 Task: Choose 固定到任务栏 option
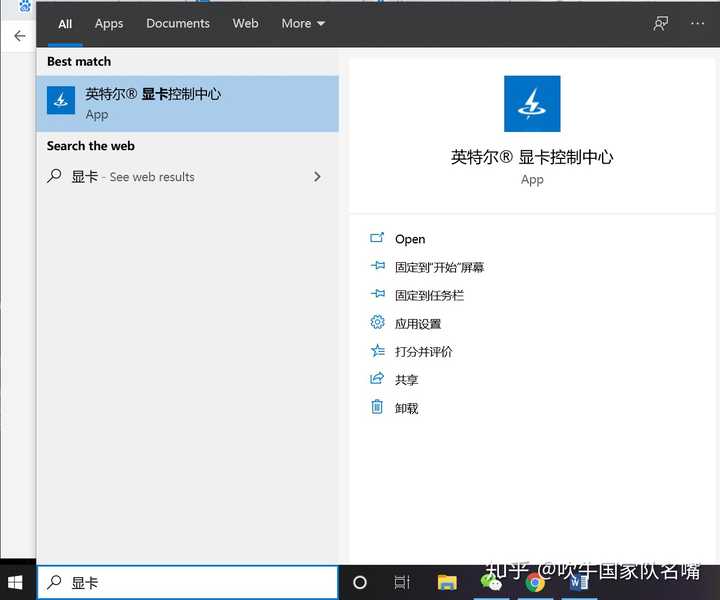pyautogui.click(x=429, y=295)
